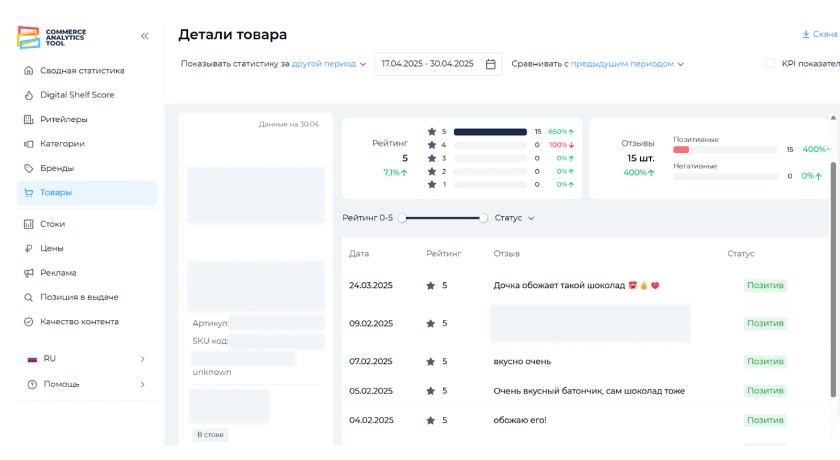
Task: Open the Статус filter dropdown
Action: pos(514,218)
